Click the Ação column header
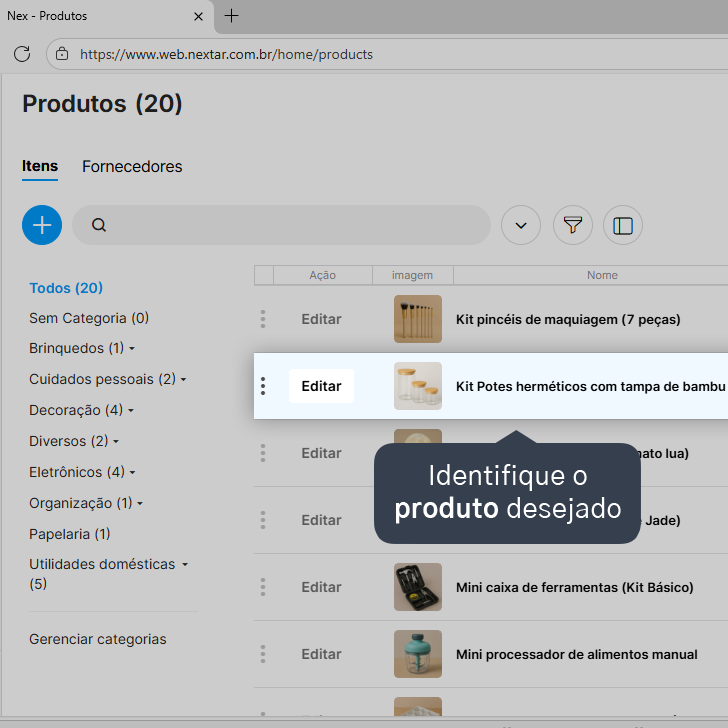The height and width of the screenshot is (728, 728). (323, 275)
